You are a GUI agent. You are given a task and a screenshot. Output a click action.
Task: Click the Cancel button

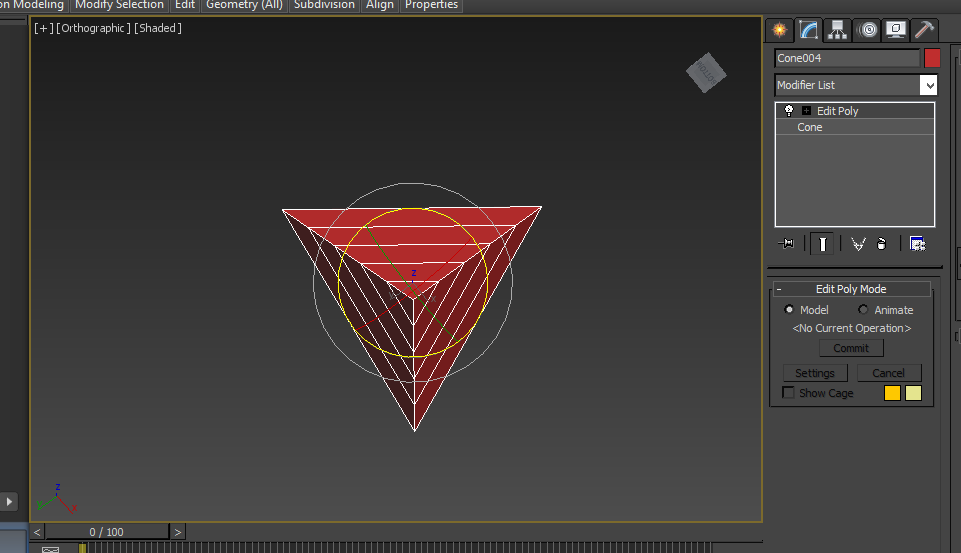tap(889, 373)
